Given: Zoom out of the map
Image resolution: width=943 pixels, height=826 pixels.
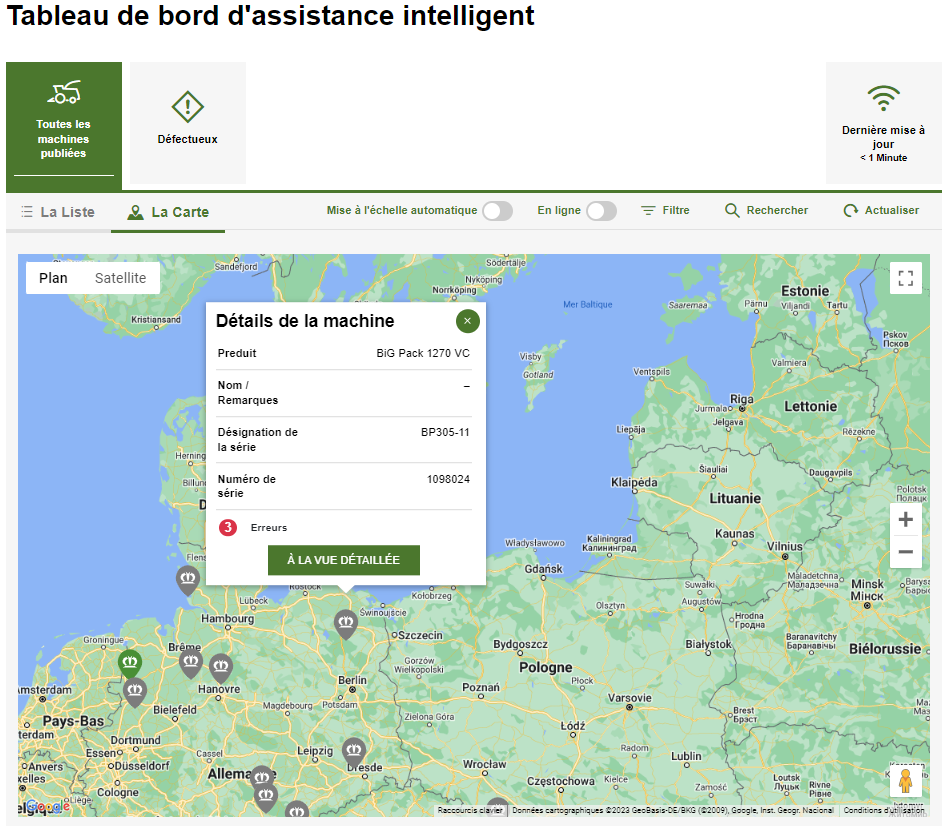Looking at the screenshot, I should pos(905,552).
